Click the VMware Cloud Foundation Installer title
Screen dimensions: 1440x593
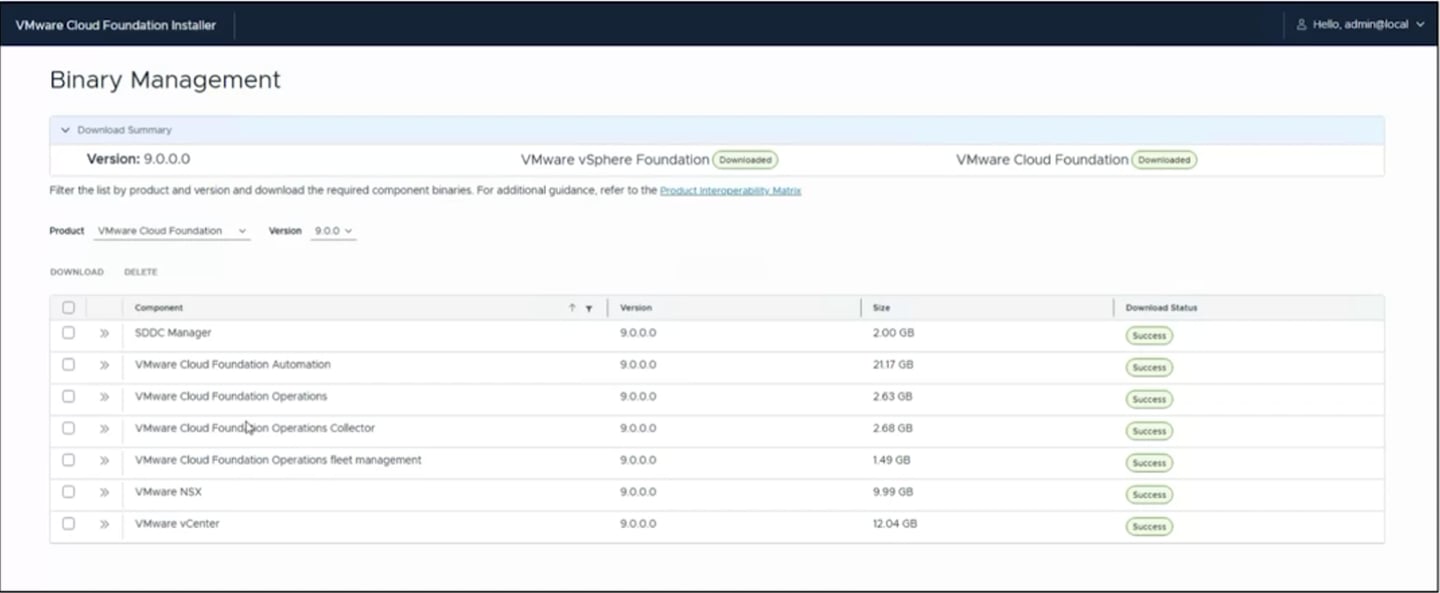point(116,25)
